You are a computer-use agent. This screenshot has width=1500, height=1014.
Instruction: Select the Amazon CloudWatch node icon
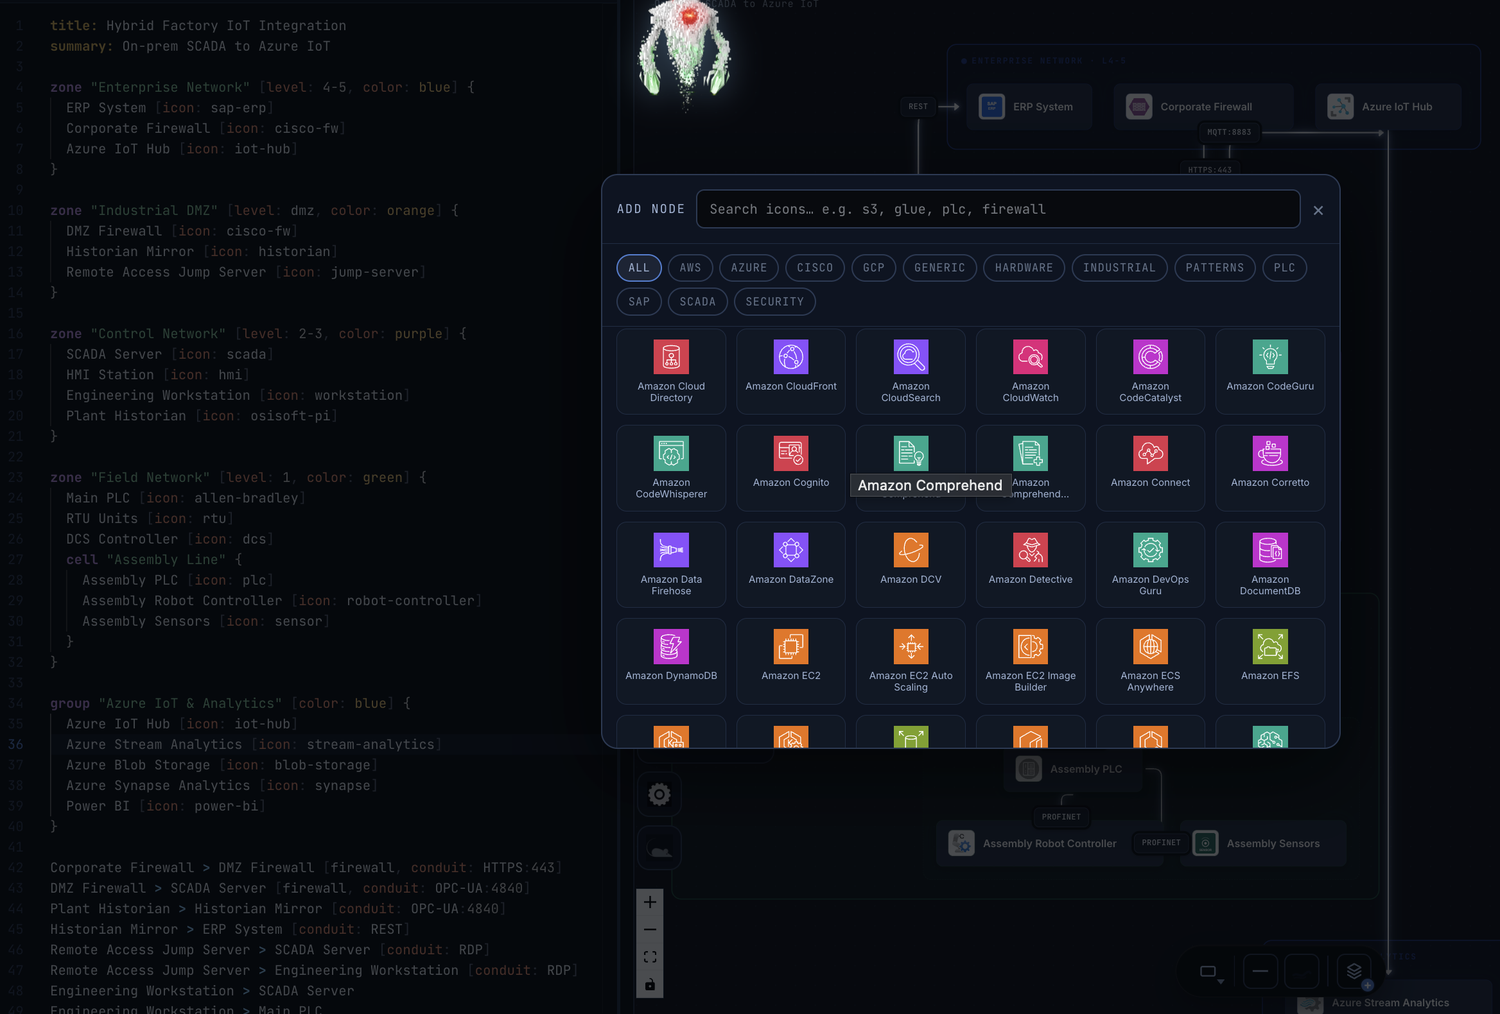pyautogui.click(x=1031, y=371)
